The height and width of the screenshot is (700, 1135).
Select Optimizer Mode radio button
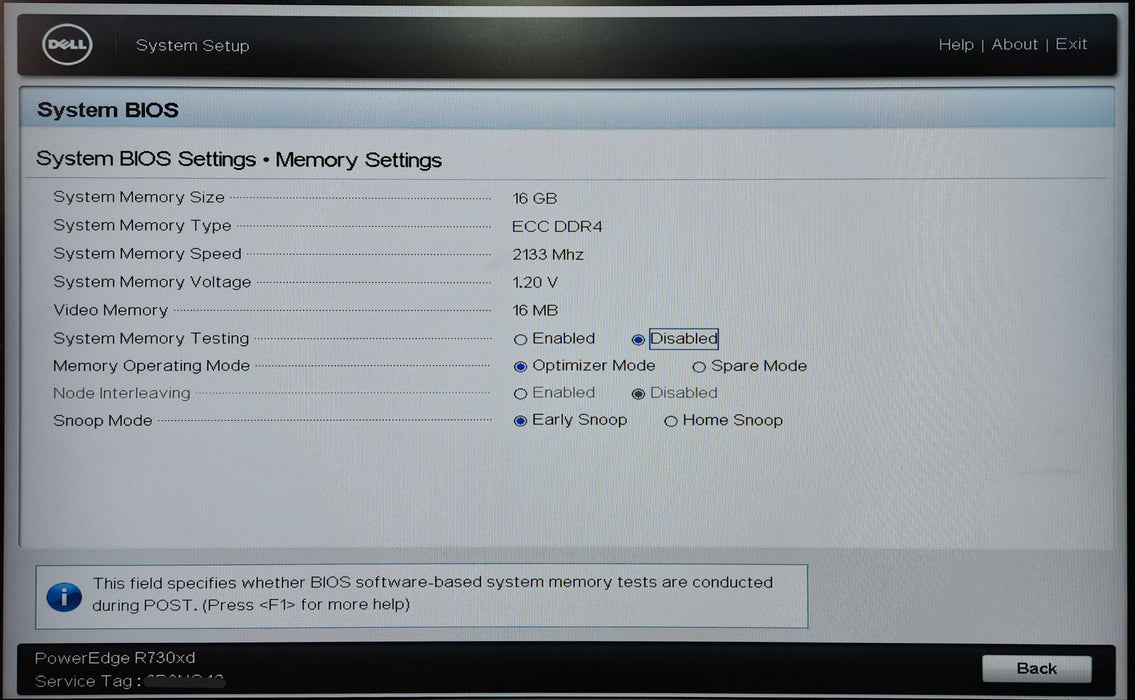point(520,366)
